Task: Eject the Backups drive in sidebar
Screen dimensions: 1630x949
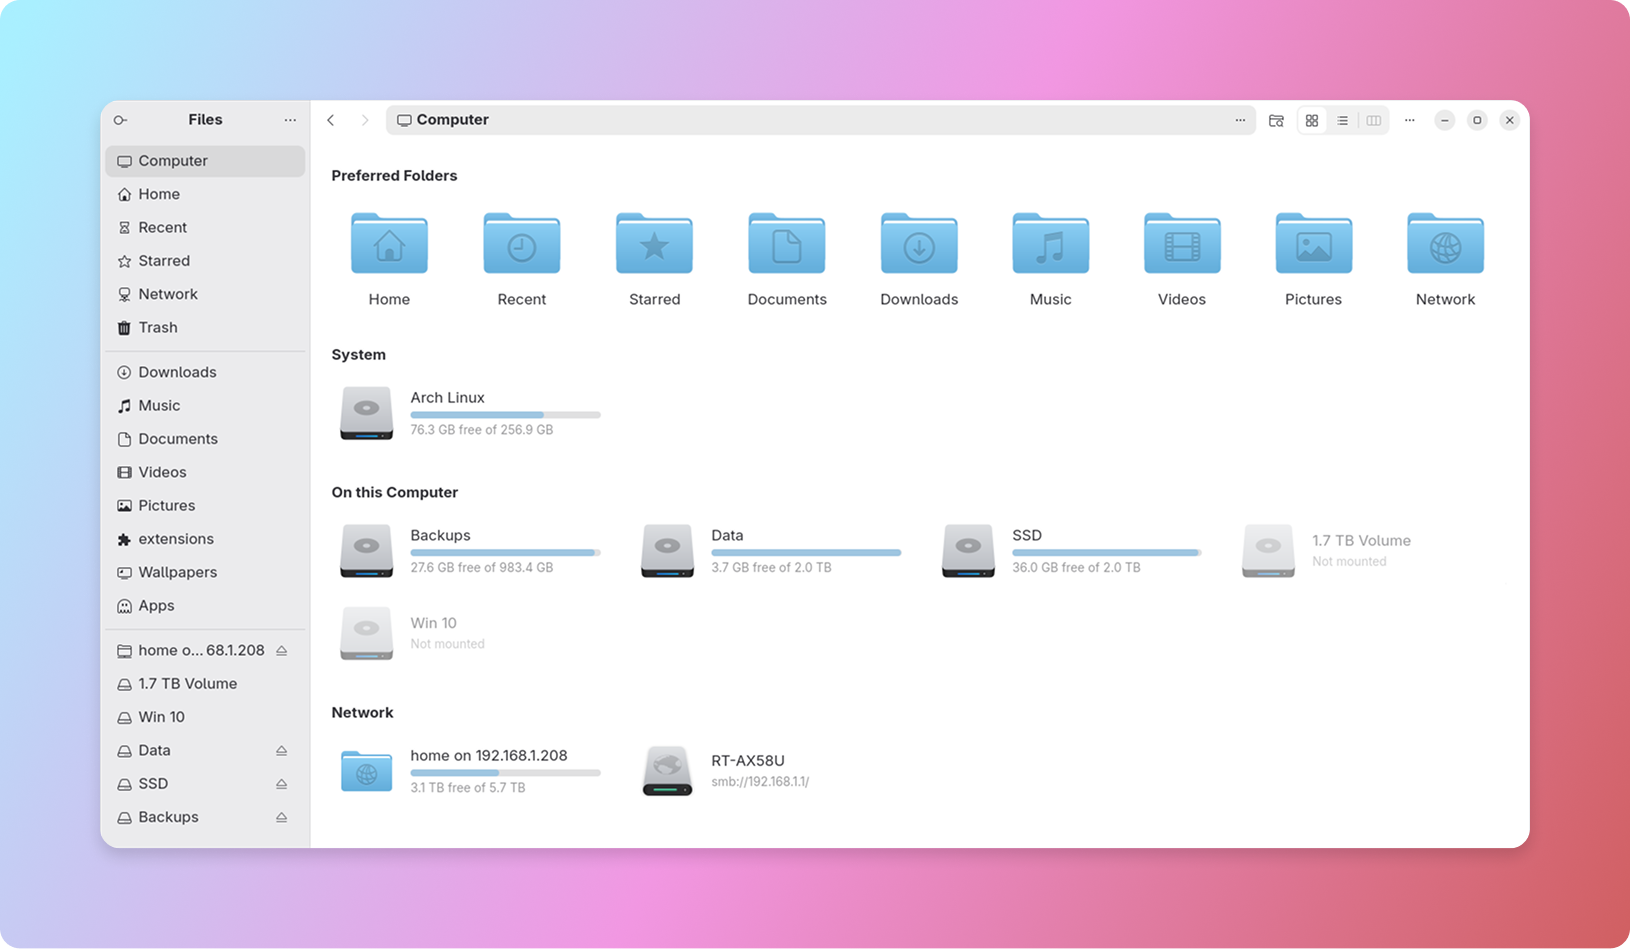Action: pos(282,817)
